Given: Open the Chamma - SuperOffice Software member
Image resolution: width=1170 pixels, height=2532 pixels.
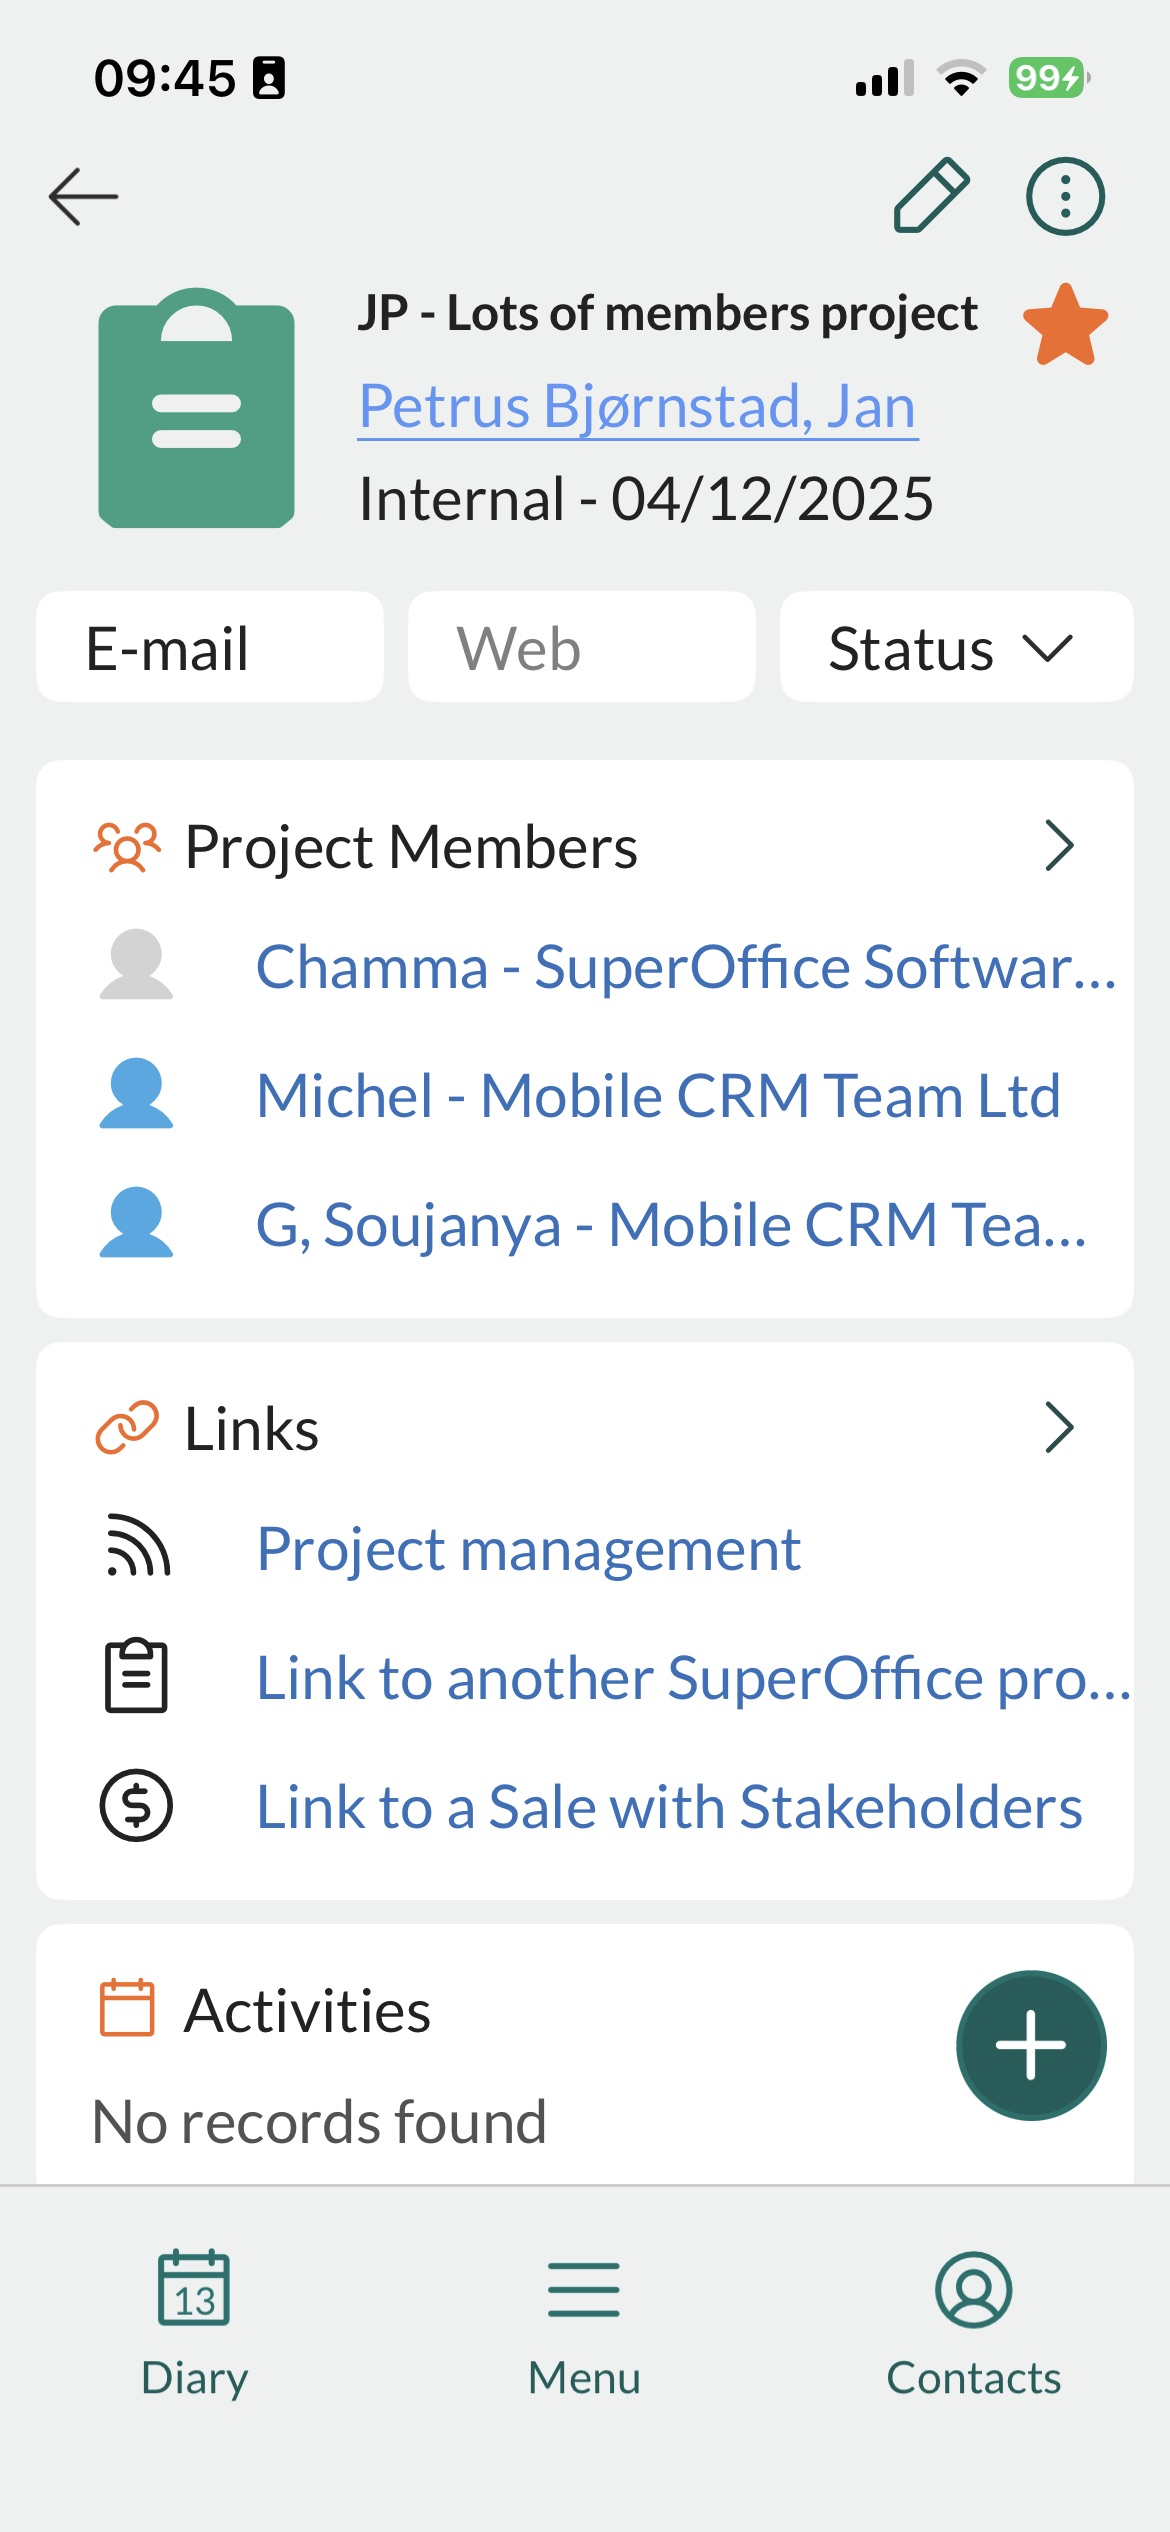Looking at the screenshot, I should click(x=685, y=967).
